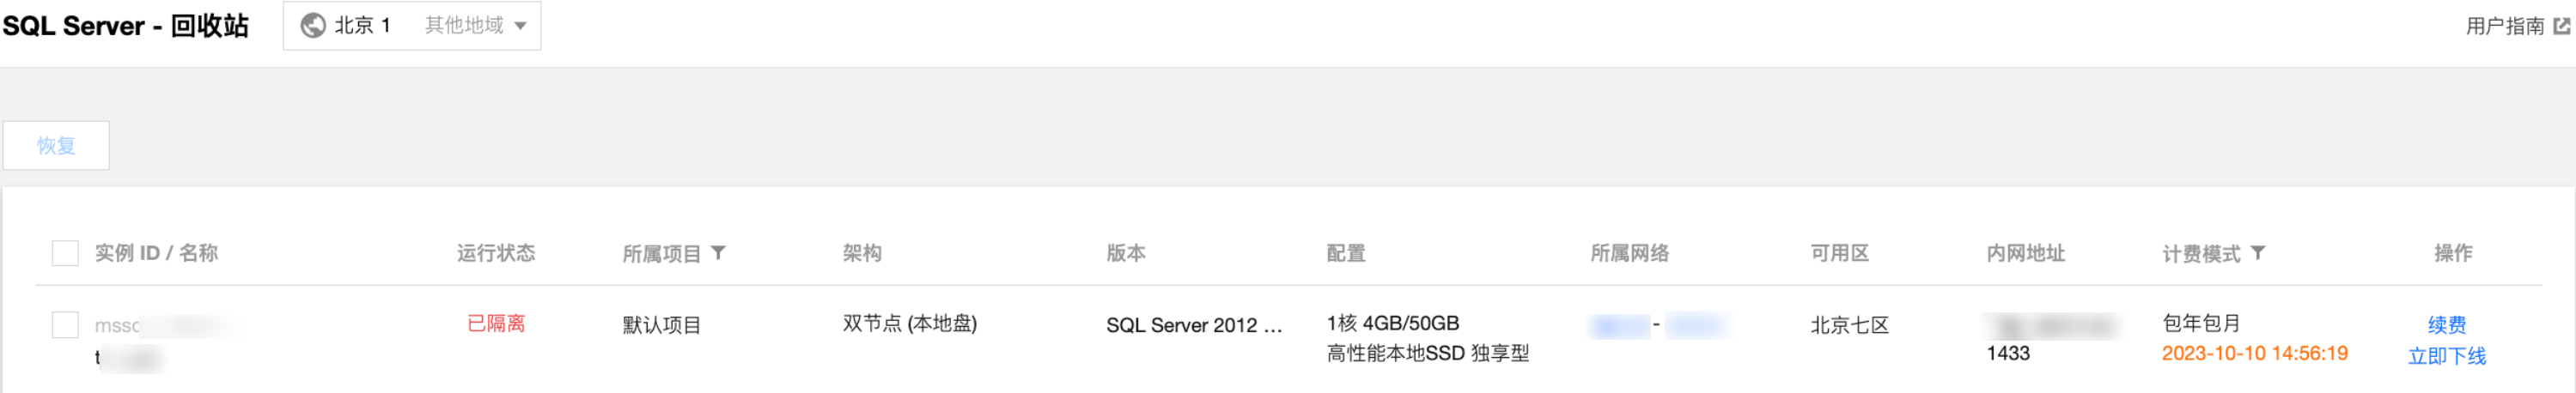Check the mssql instance row checkbox
The width and height of the screenshot is (2576, 393).
coord(65,325)
